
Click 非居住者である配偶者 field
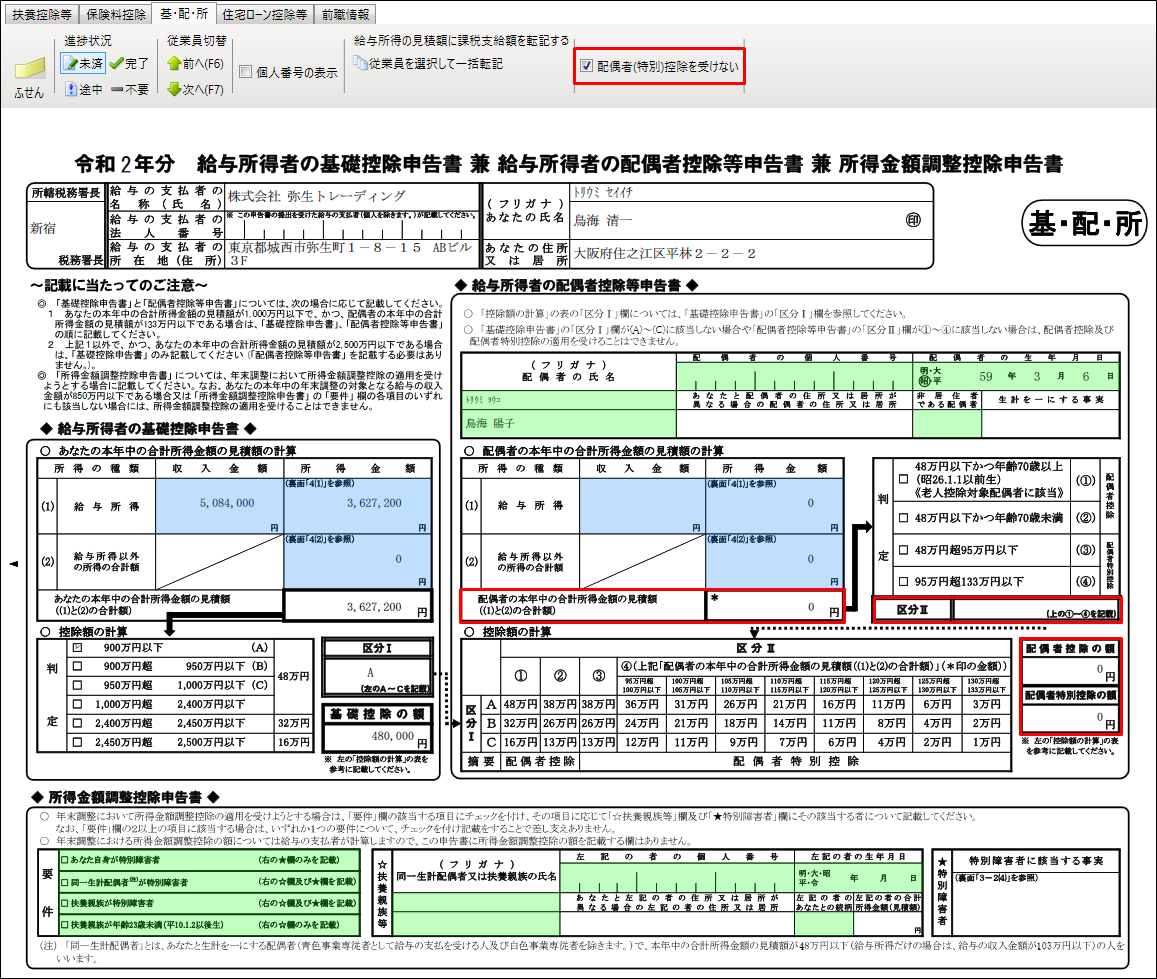click(947, 423)
